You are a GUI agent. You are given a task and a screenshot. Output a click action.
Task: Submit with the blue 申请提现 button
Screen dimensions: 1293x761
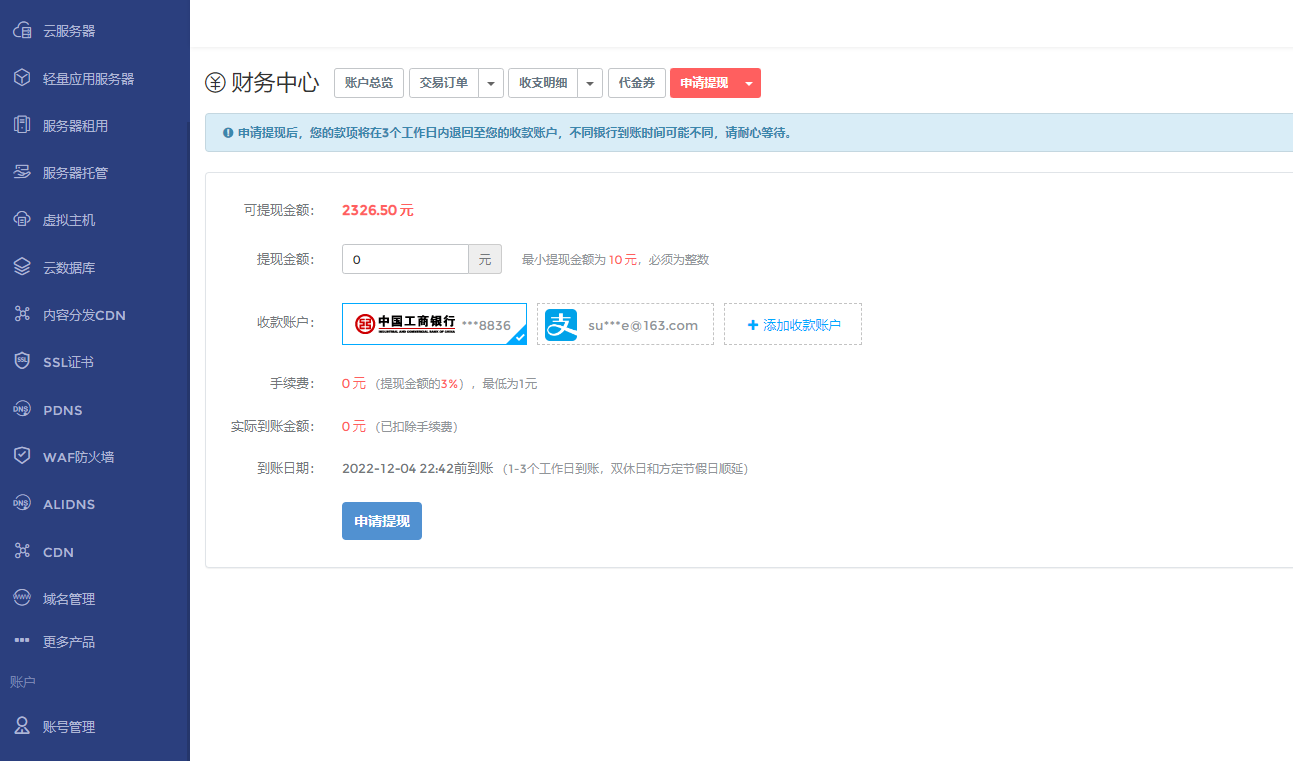[382, 521]
